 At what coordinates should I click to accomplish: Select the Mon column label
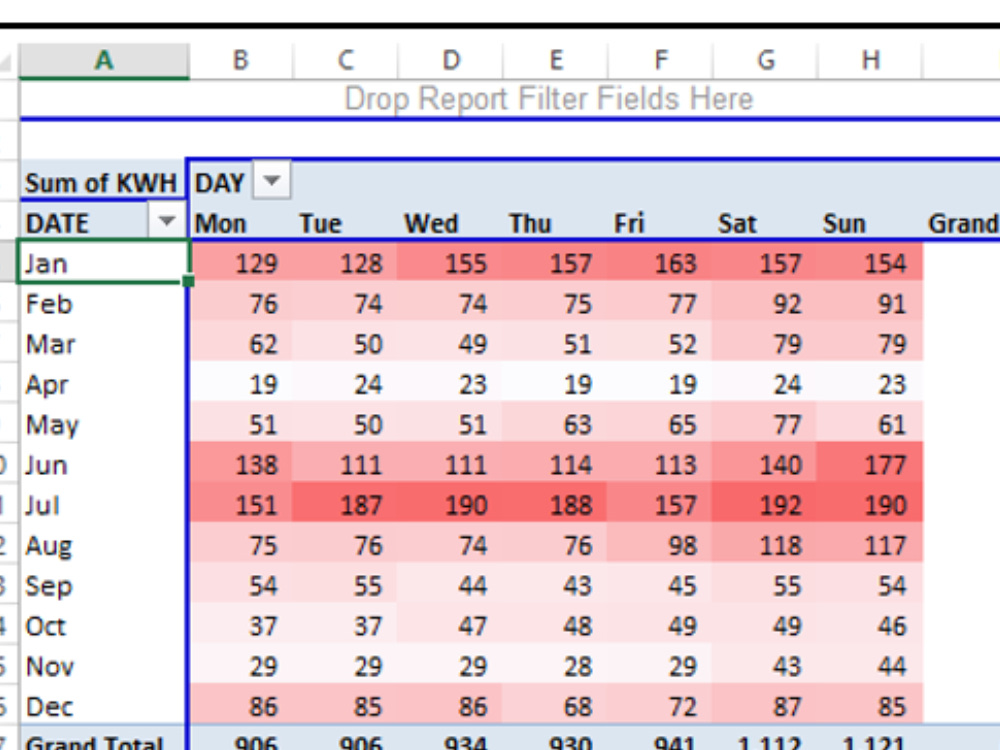(x=221, y=224)
